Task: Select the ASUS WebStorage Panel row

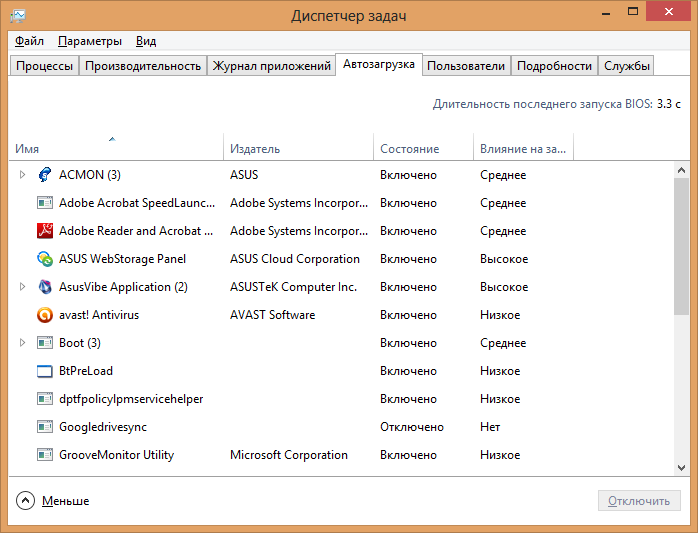Action: click(341, 259)
